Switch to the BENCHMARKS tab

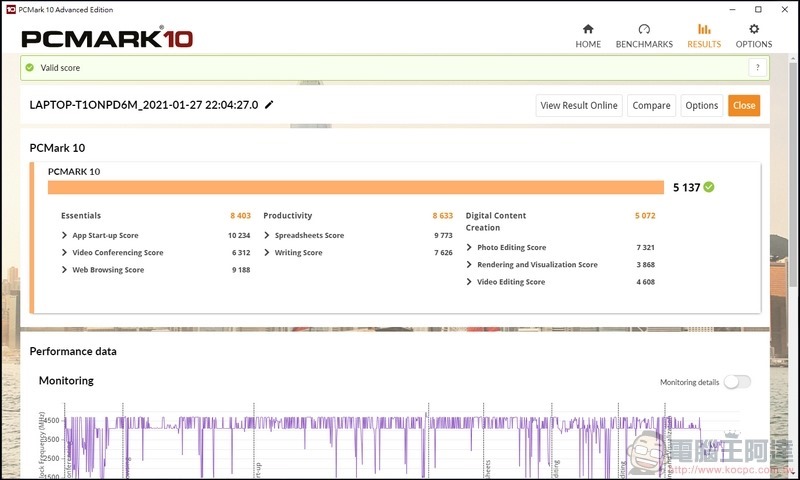click(x=644, y=36)
